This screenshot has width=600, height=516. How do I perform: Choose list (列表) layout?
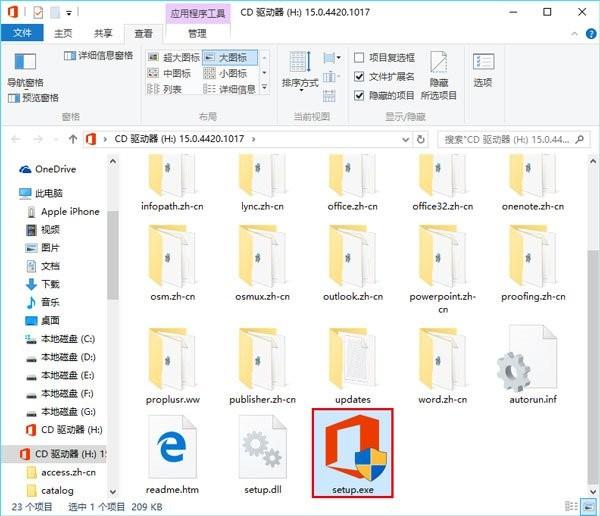[165, 90]
